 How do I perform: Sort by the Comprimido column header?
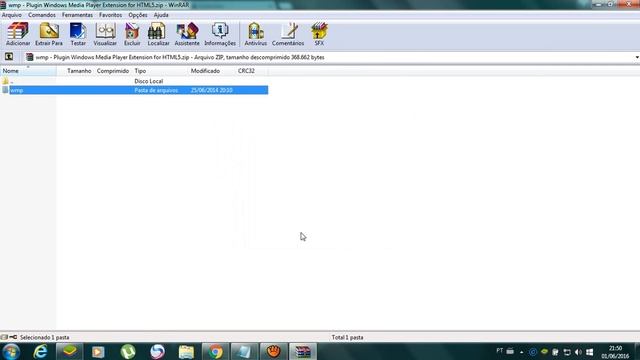pyautogui.click(x=113, y=71)
